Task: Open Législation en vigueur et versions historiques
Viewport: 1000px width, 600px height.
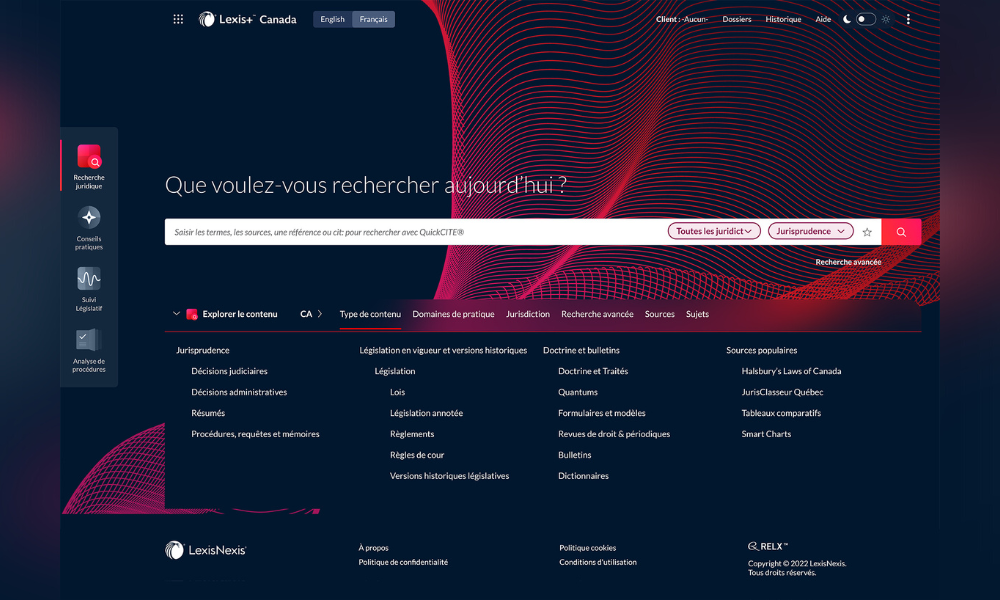Action: pyautogui.click(x=443, y=350)
